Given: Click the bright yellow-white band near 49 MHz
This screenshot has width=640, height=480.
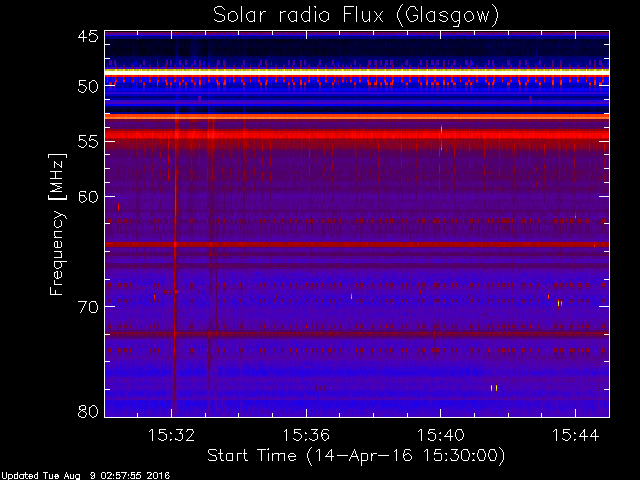Looking at the screenshot, I should click(x=357, y=72).
